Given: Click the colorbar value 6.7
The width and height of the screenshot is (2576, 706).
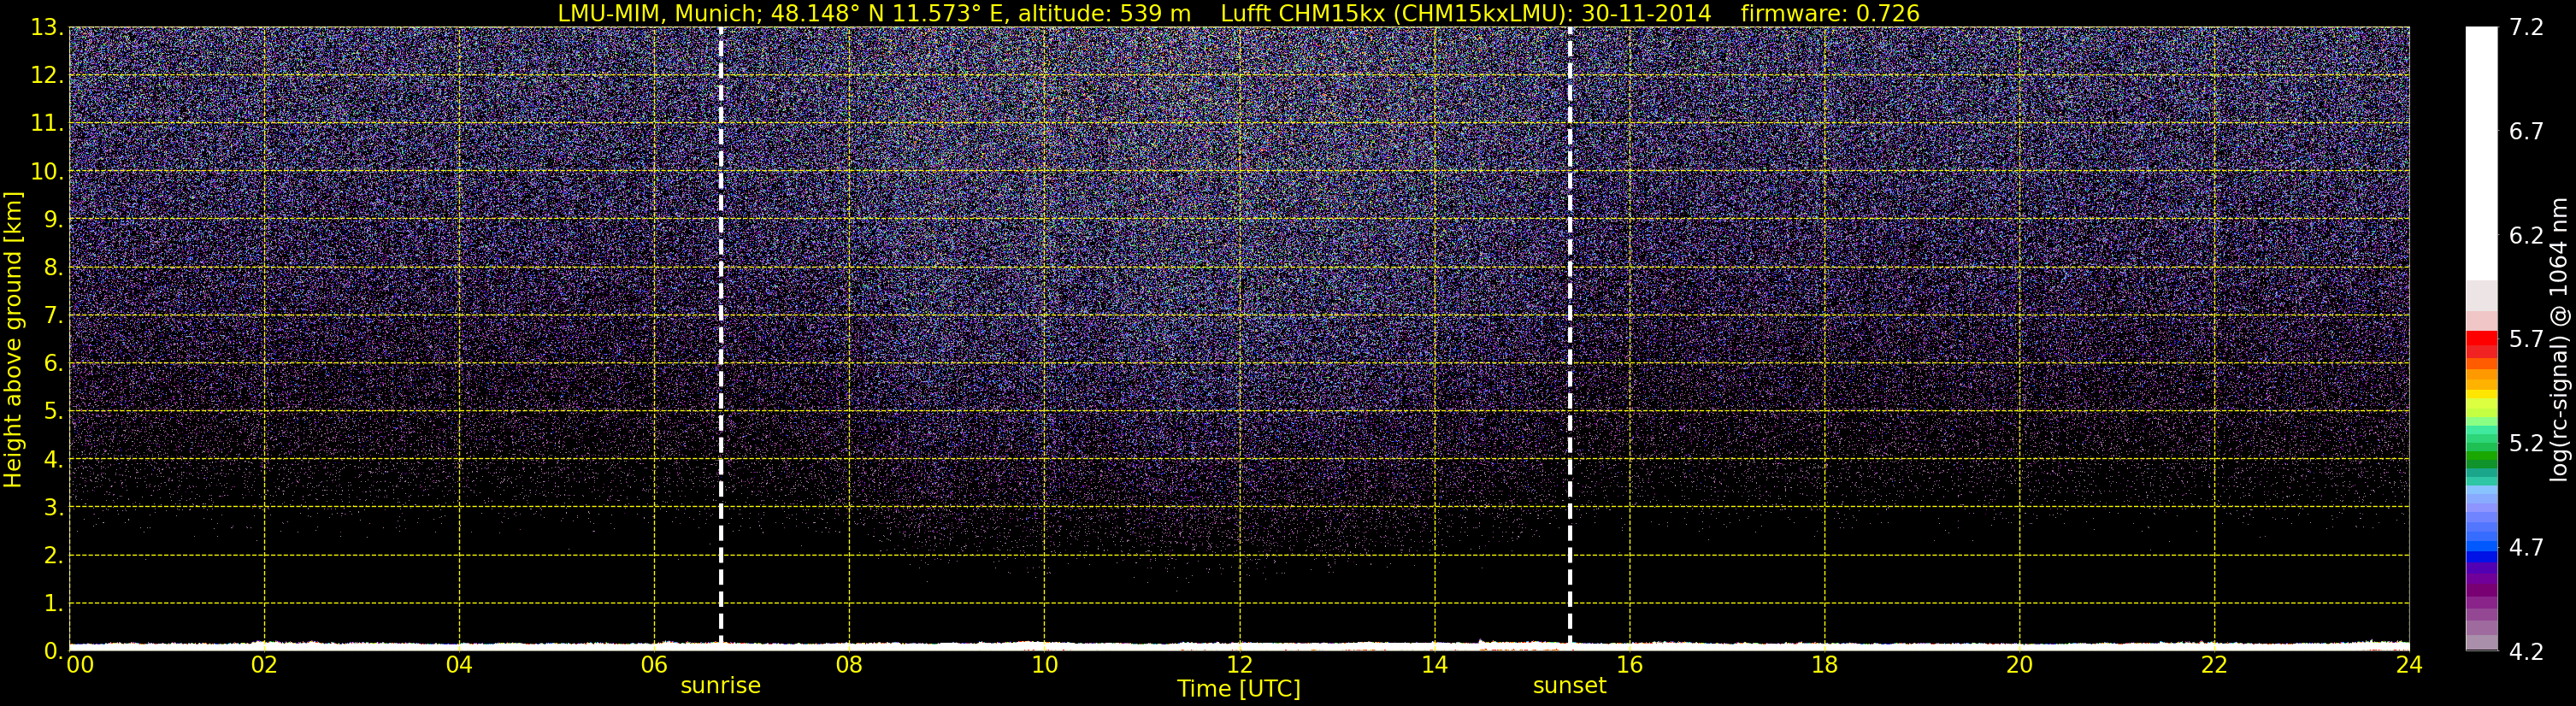Looking at the screenshot, I should [2526, 131].
